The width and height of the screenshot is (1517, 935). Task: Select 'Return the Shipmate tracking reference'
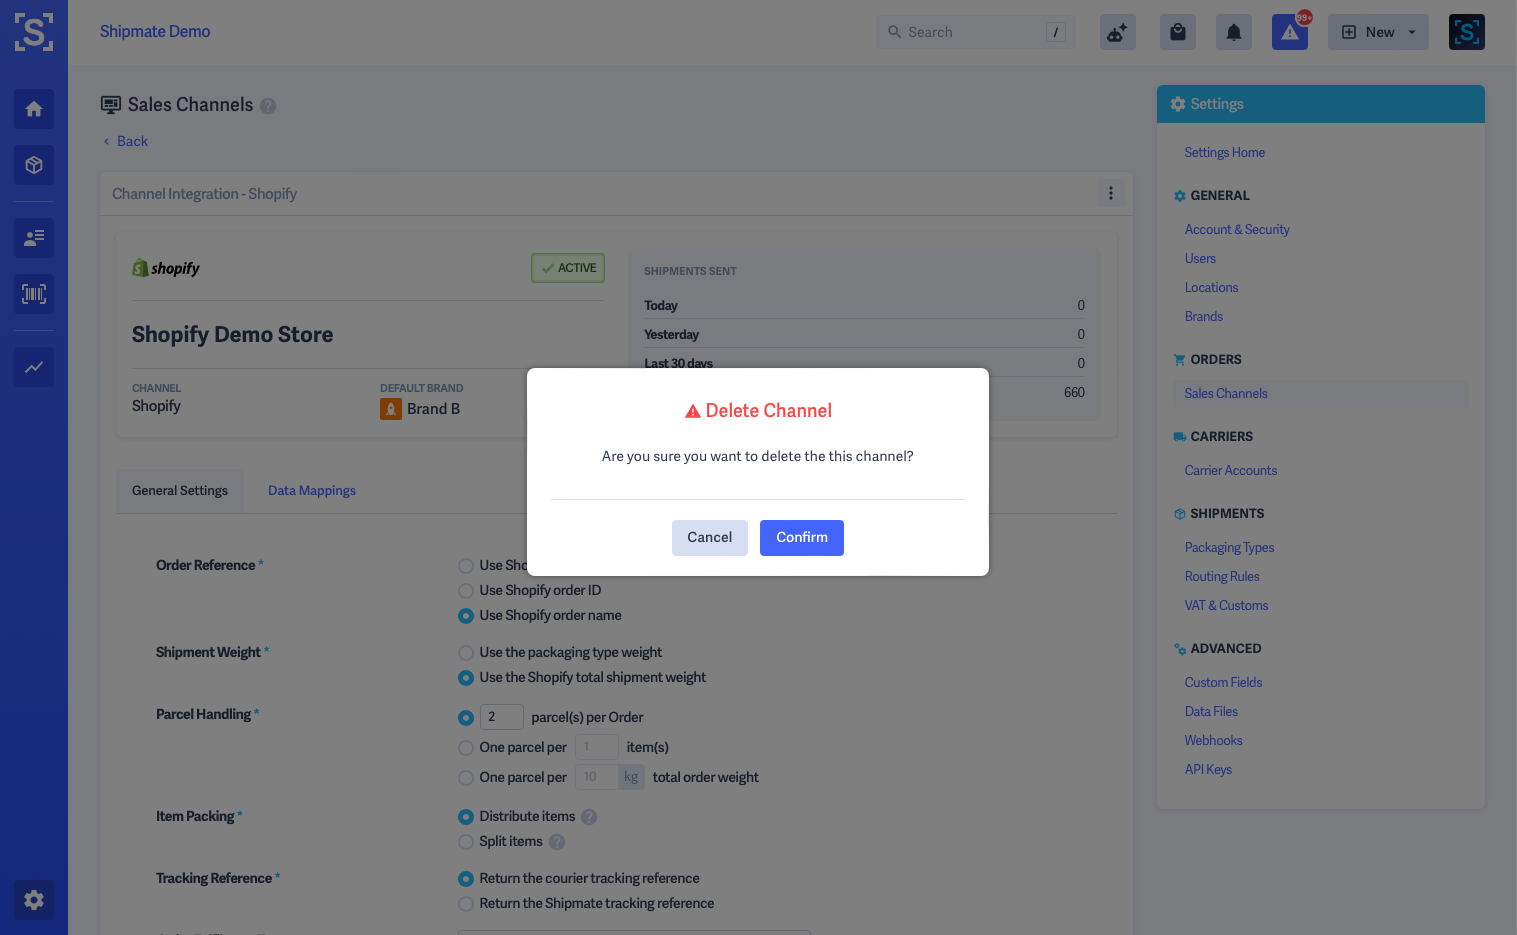465,903
